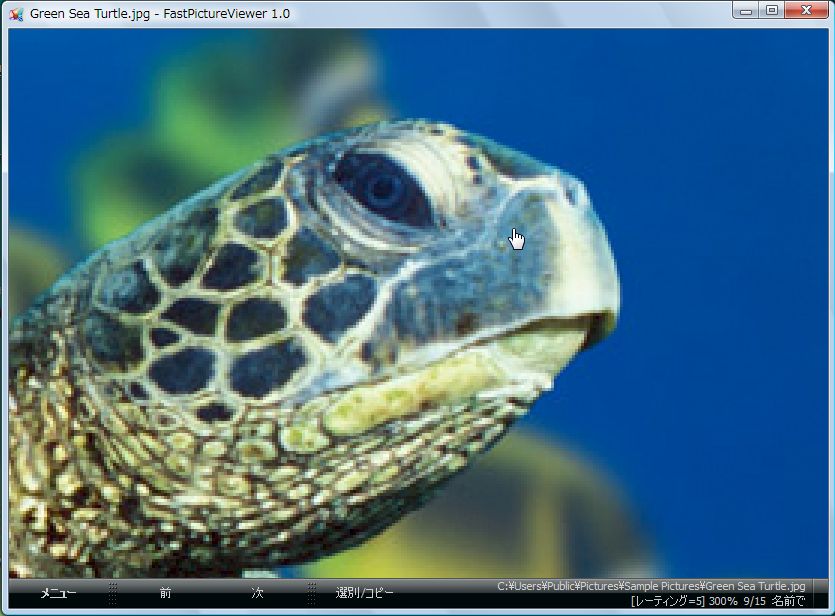Click the FastPictureViewer app icon in title bar
Screen dimensions: 835x616
point(17,14)
